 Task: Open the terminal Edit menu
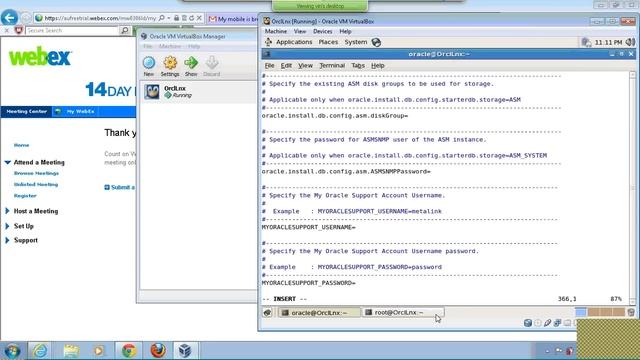(286, 66)
